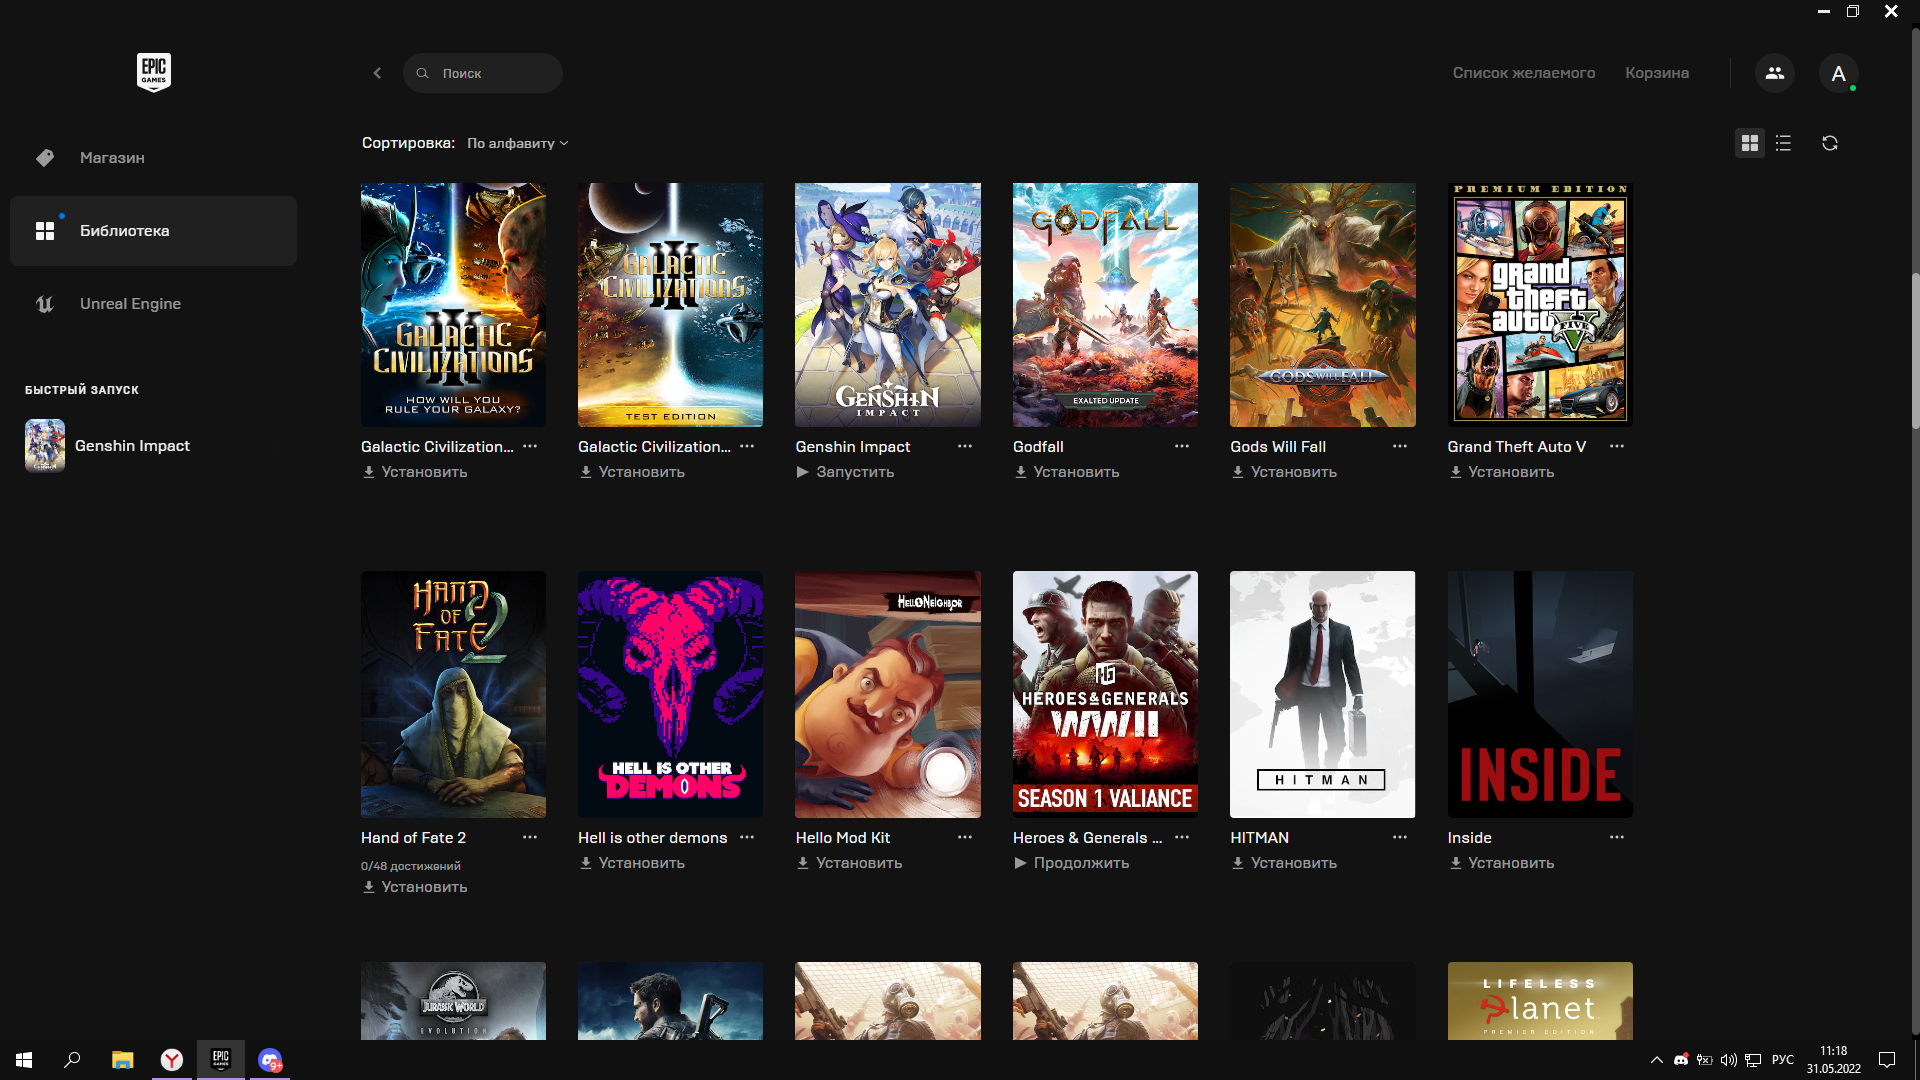Launch Genshin Impact from quick launch
Image resolution: width=1920 pixels, height=1080 pixels.
pyautogui.click(x=108, y=446)
